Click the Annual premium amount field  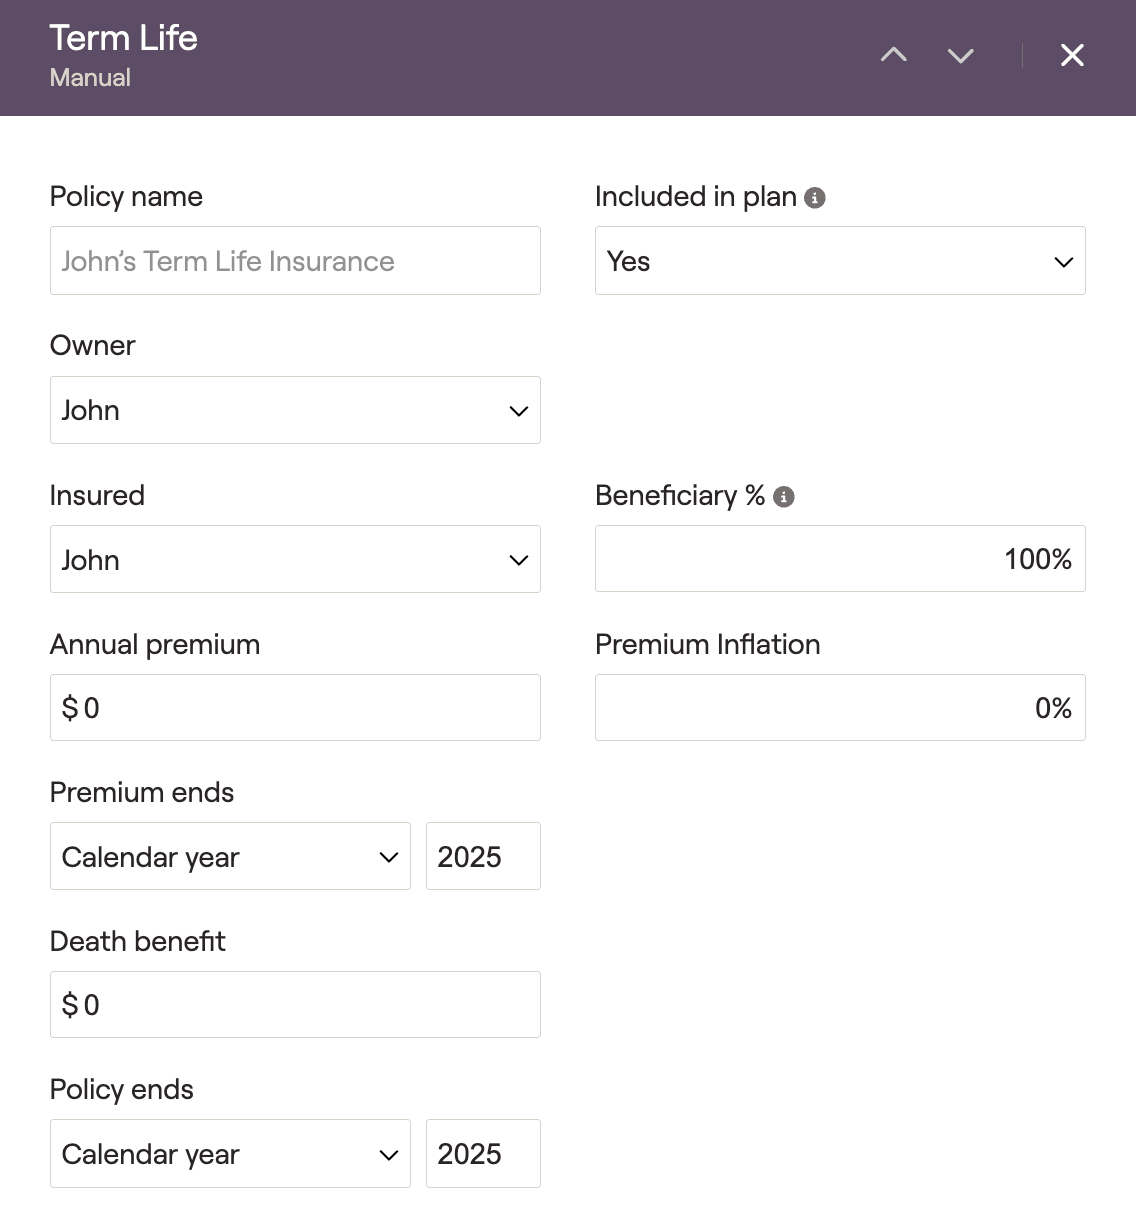pos(295,708)
